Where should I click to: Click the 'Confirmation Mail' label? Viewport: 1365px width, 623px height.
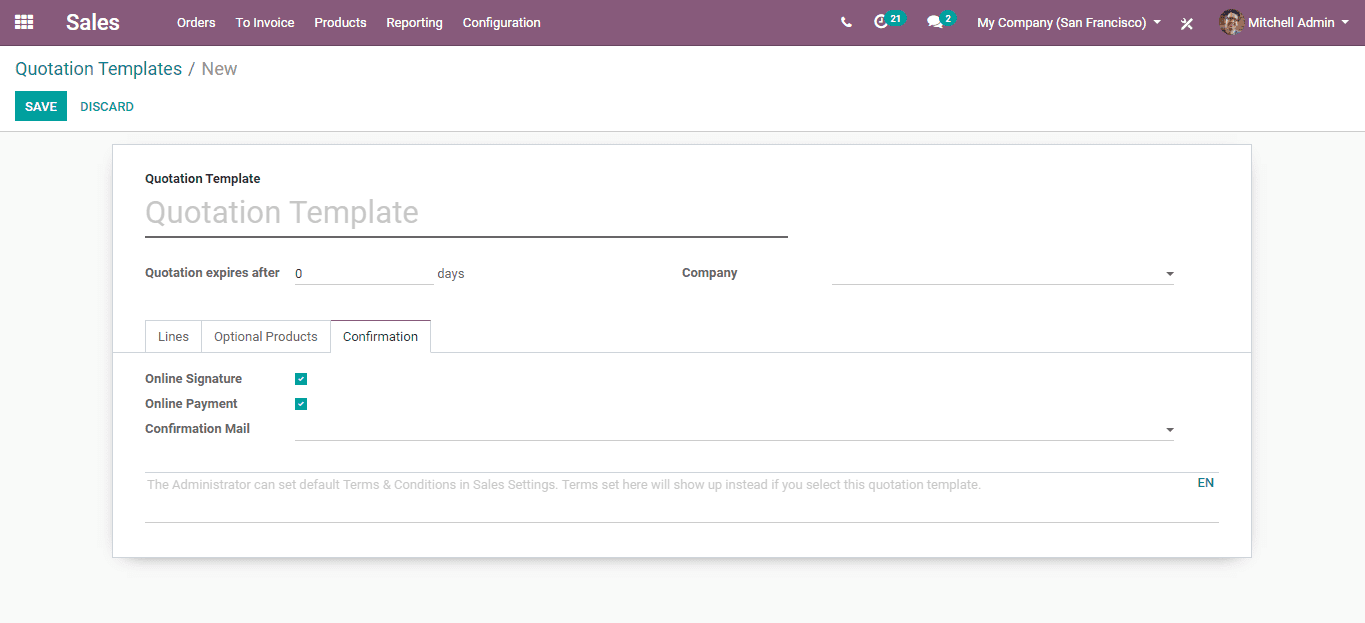tap(198, 429)
